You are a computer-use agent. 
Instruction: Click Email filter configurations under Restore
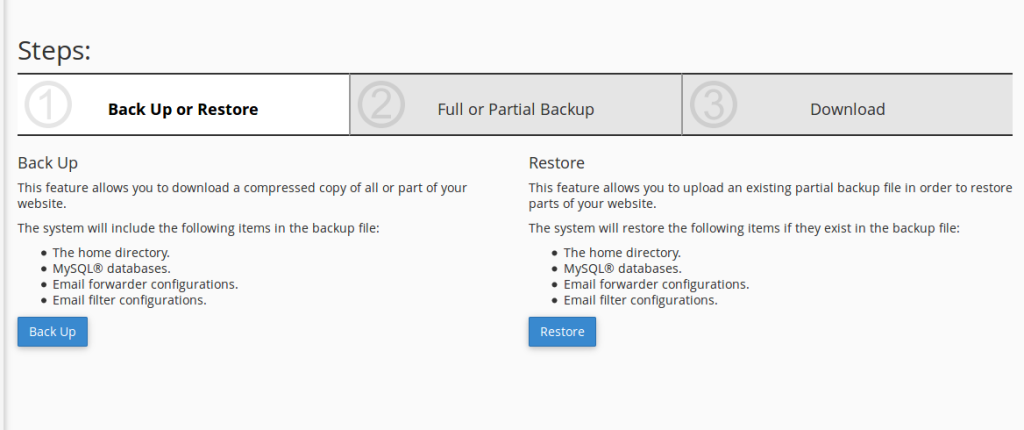pos(641,301)
